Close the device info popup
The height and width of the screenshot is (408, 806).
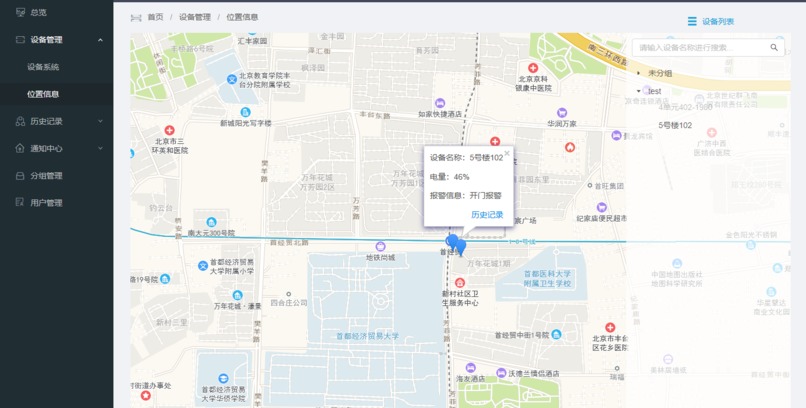coord(507,153)
